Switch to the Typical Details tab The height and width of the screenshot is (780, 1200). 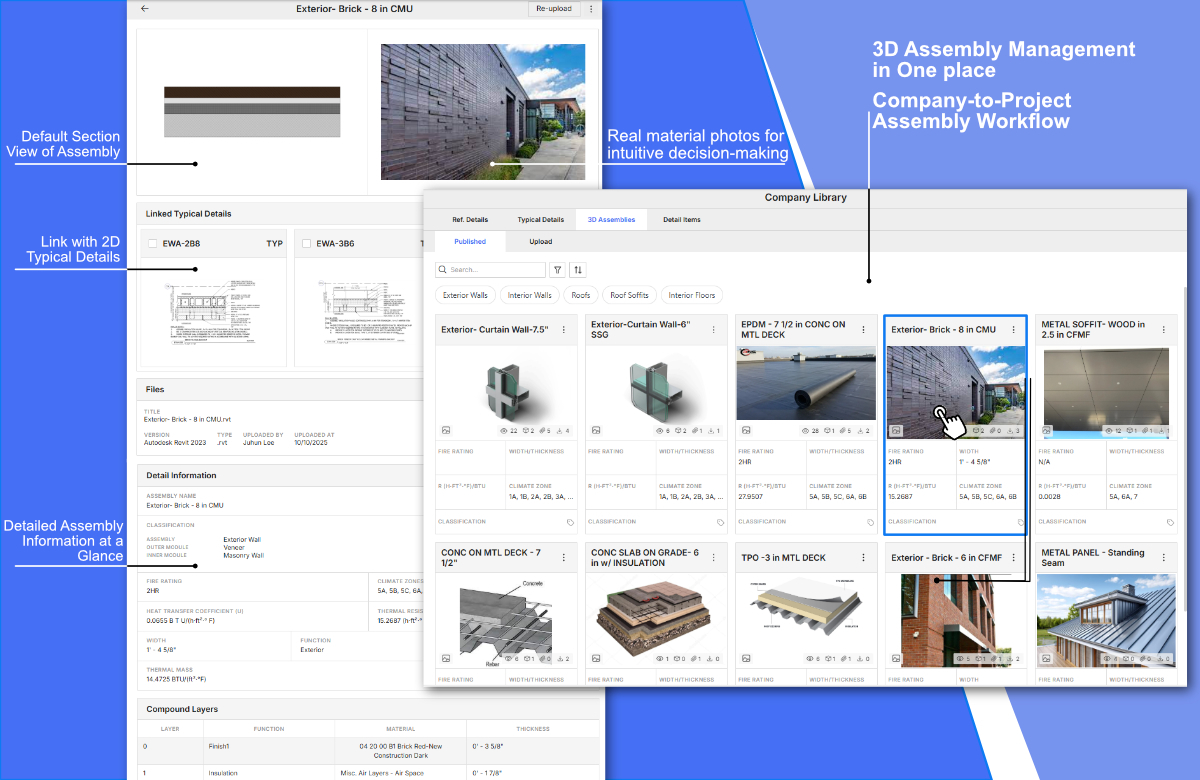[x=540, y=219]
